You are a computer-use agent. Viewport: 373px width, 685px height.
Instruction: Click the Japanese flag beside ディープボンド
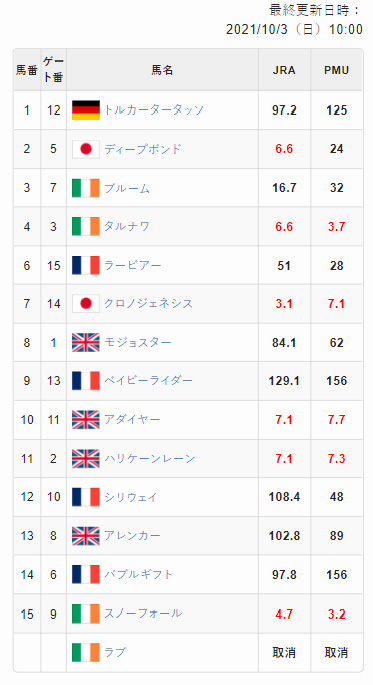(86, 149)
